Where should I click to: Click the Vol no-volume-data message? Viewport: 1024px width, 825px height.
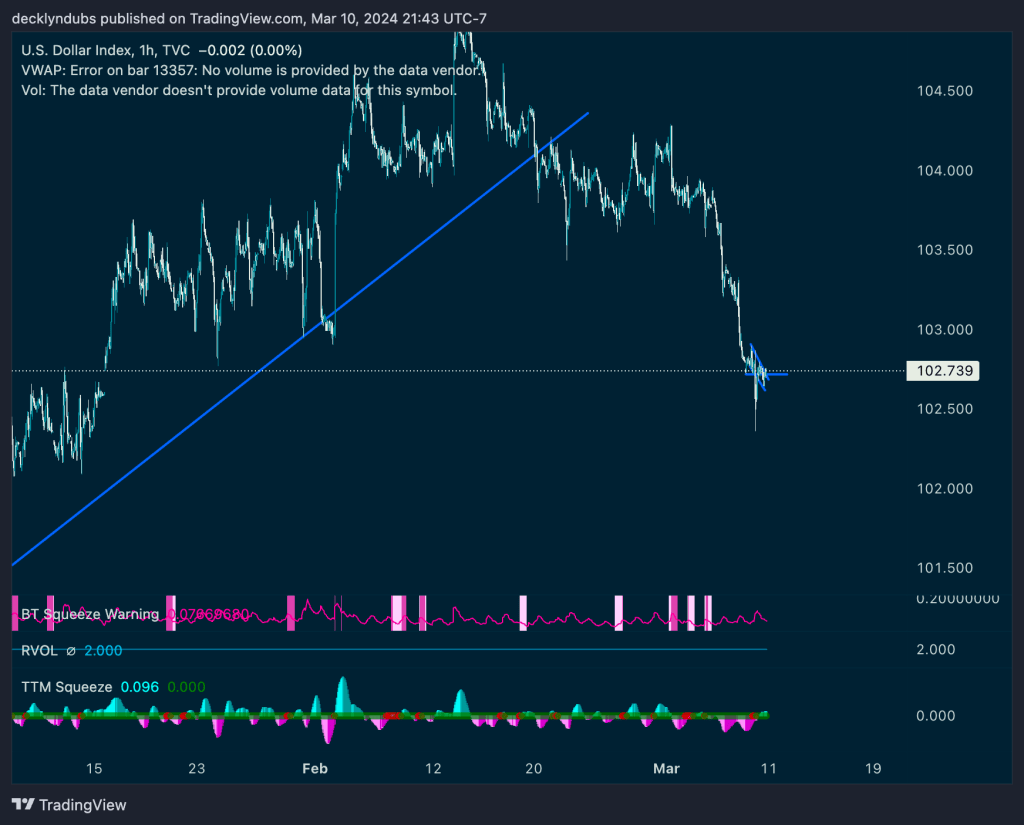pyautogui.click(x=239, y=90)
